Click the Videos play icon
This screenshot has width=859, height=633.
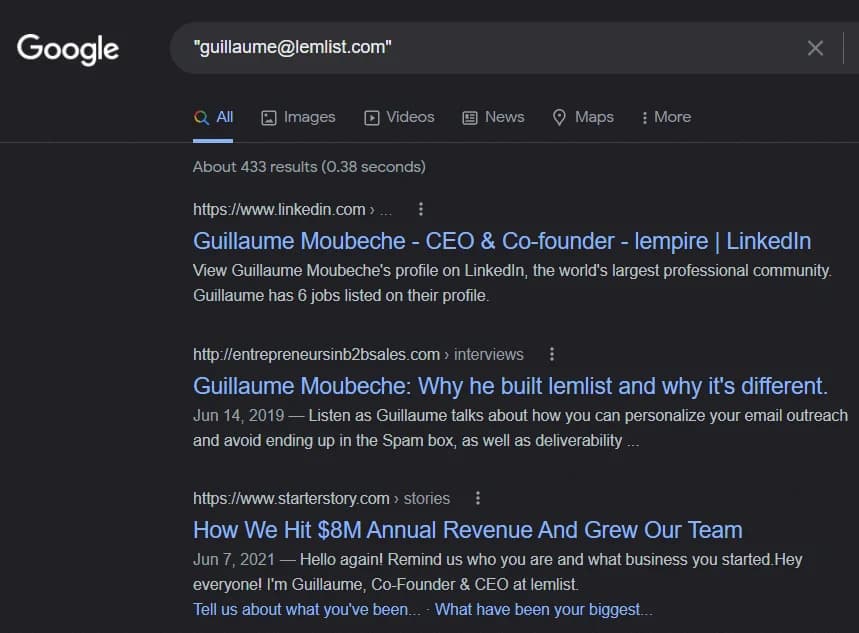(371, 118)
